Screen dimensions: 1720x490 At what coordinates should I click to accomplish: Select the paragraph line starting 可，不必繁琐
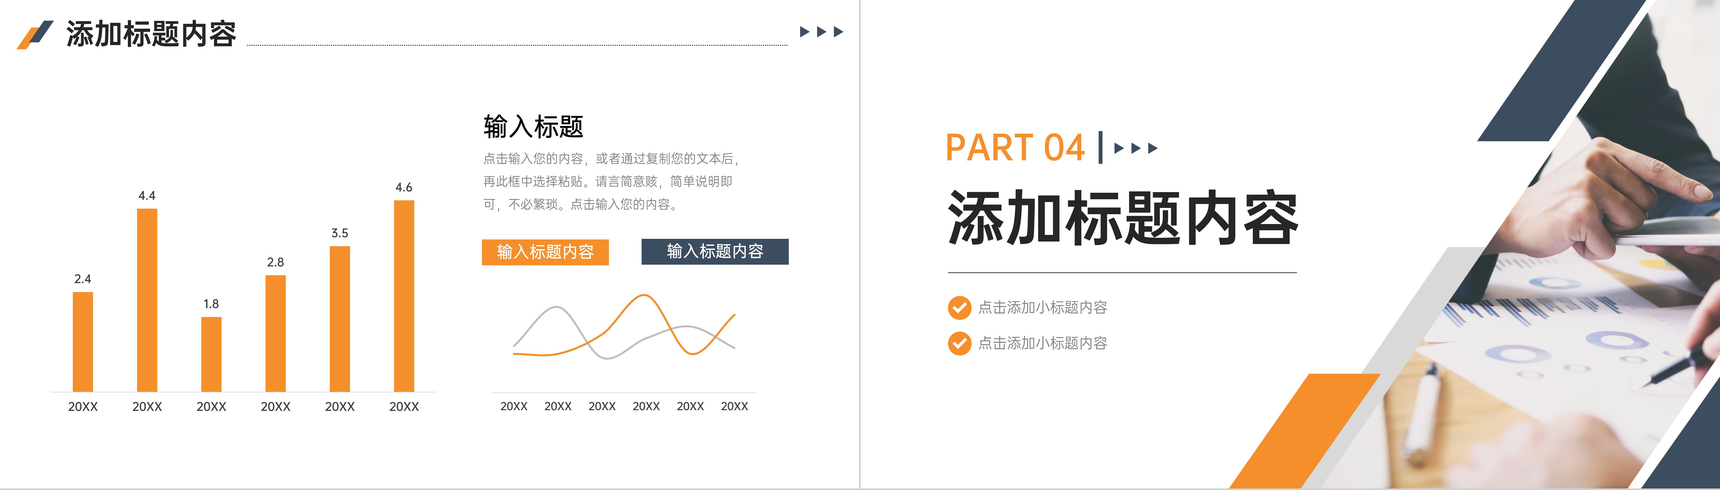click(x=582, y=205)
